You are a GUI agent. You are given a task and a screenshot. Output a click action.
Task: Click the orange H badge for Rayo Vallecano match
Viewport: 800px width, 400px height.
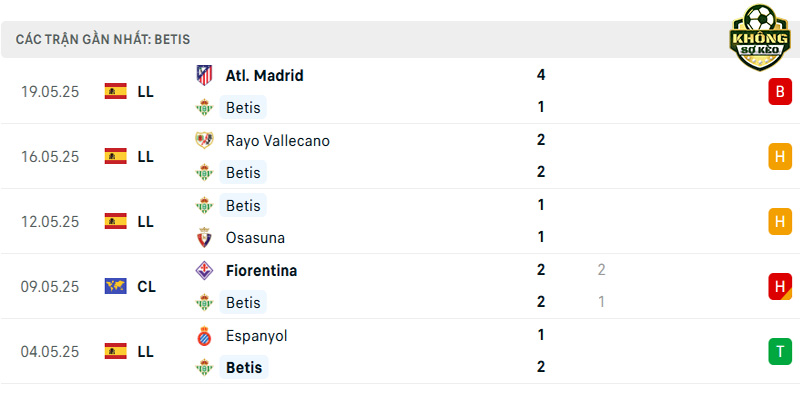click(x=780, y=157)
